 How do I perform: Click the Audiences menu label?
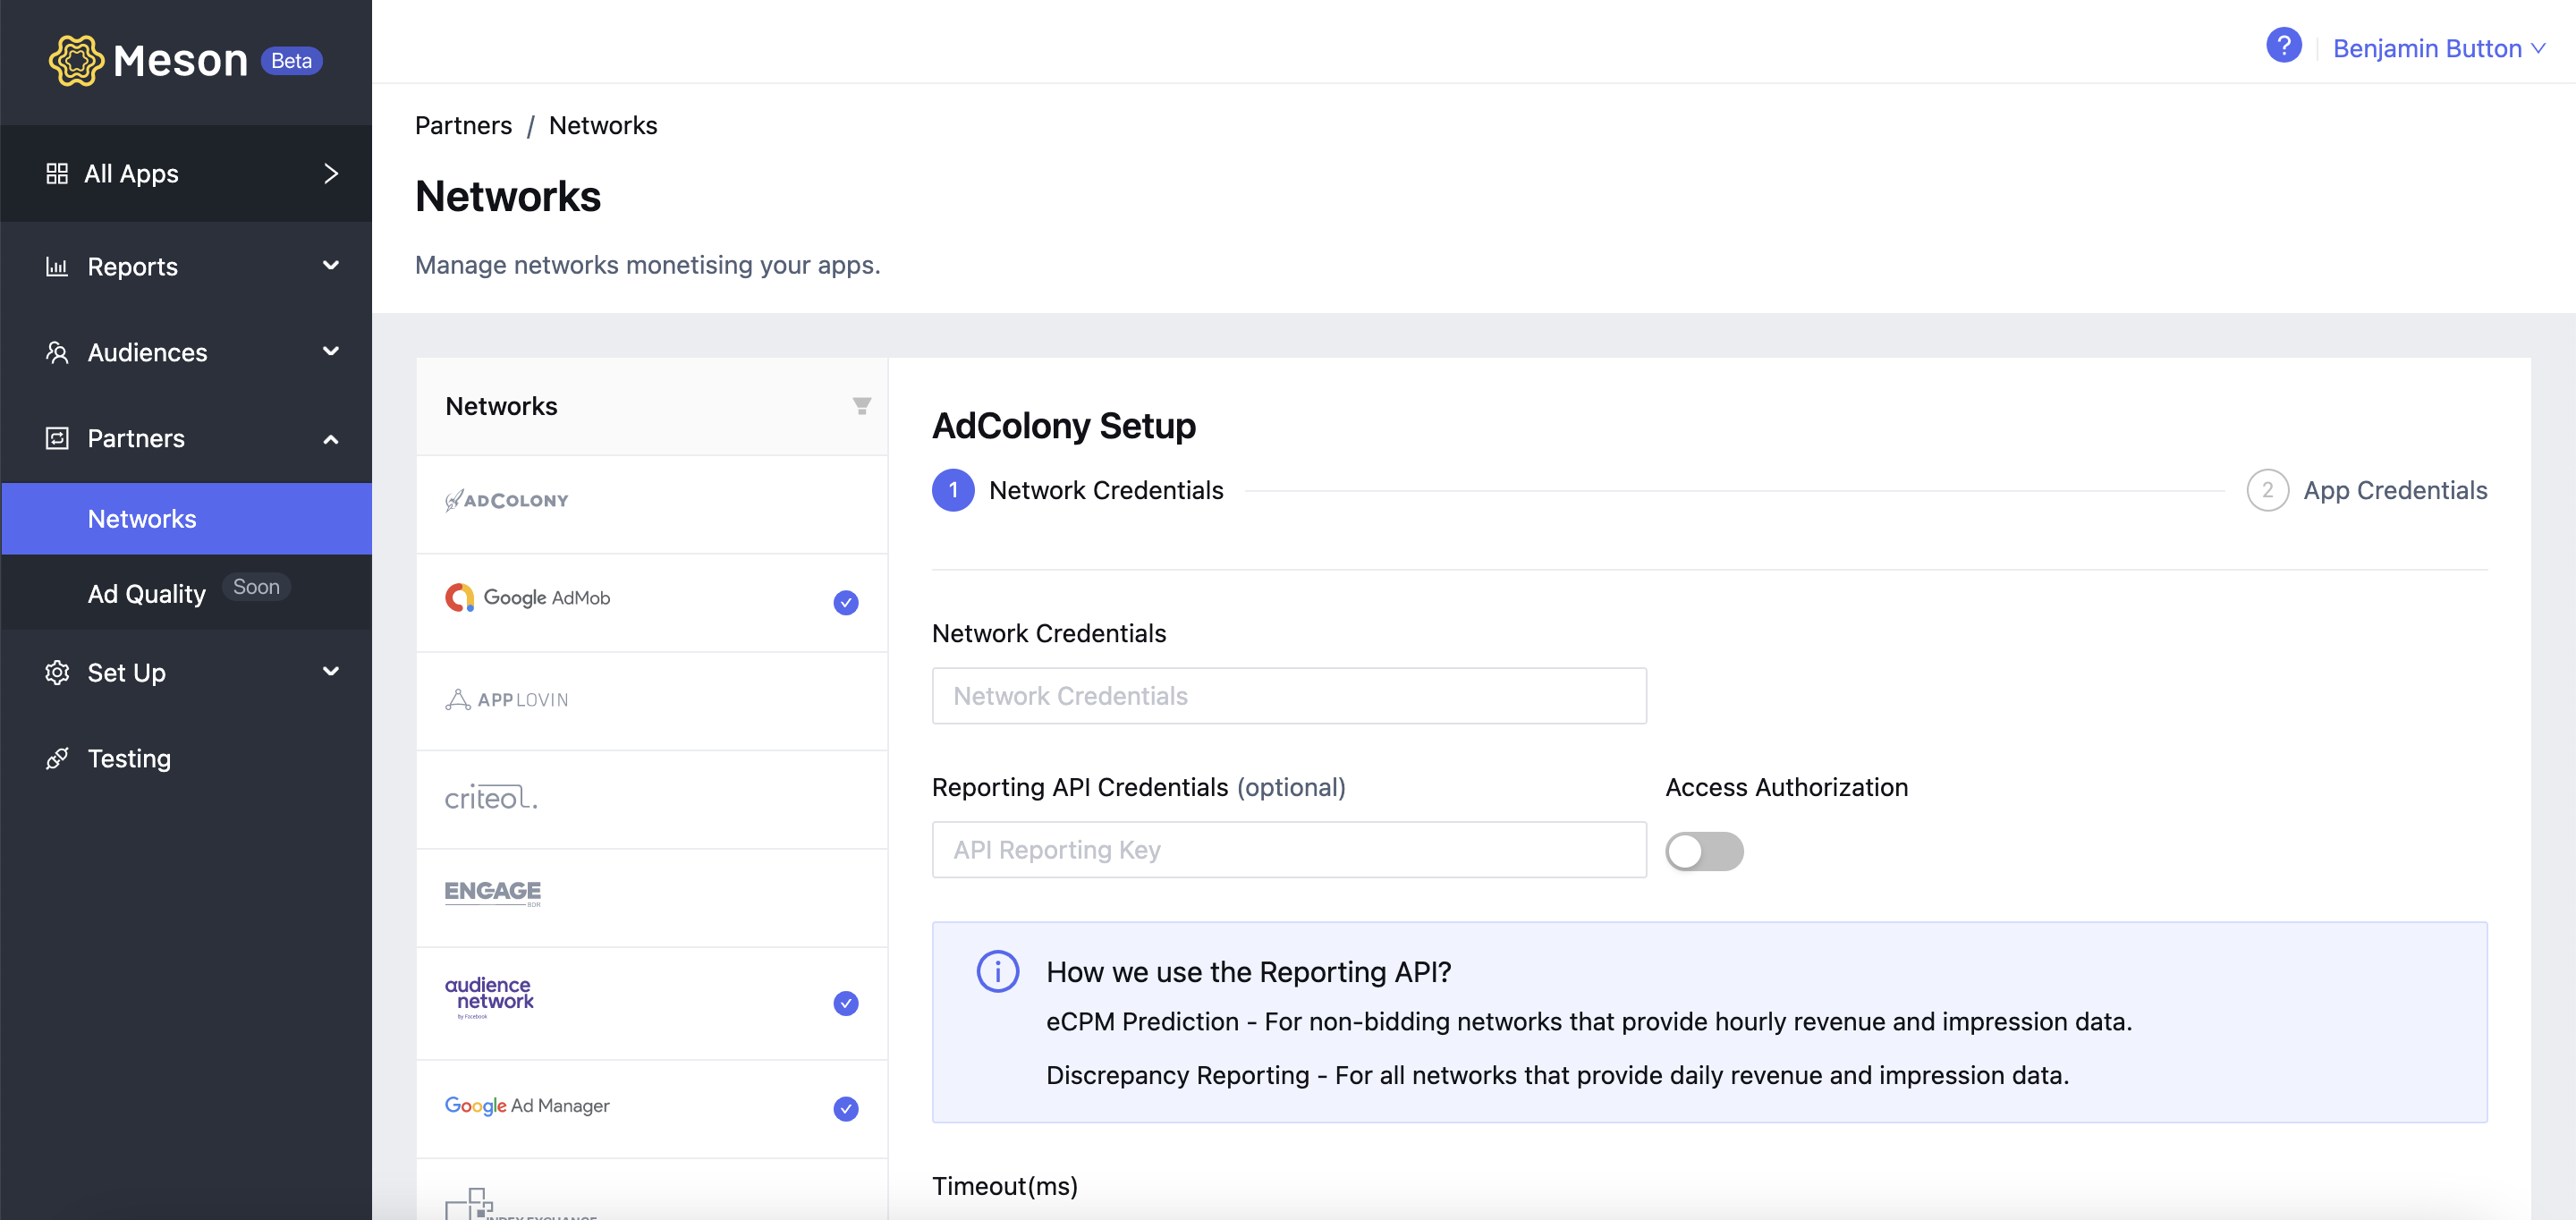(x=147, y=352)
